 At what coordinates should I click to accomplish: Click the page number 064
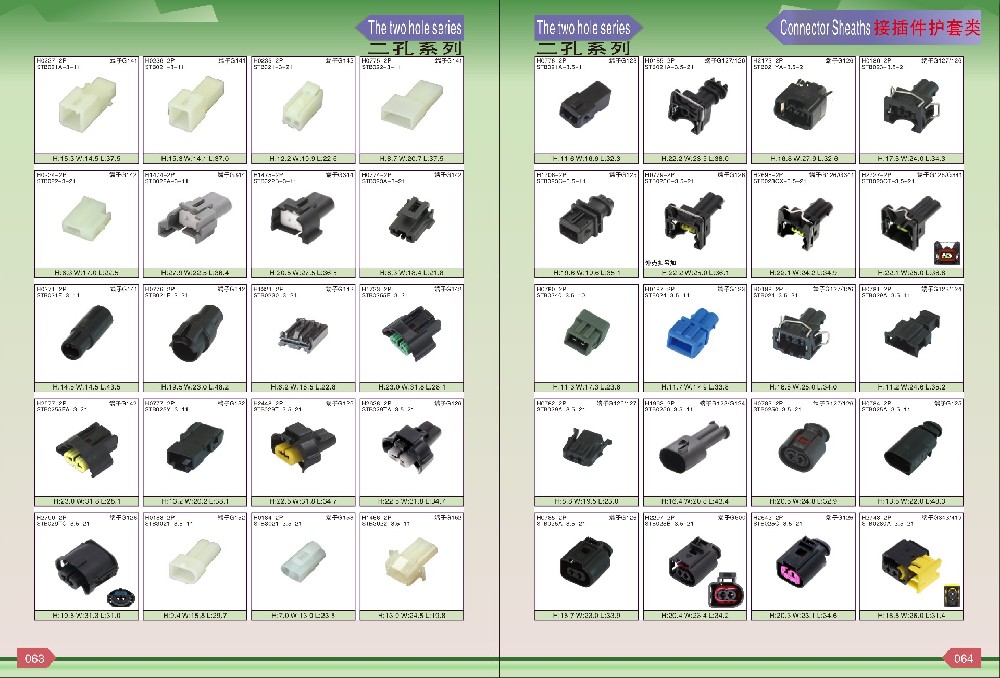click(x=963, y=658)
